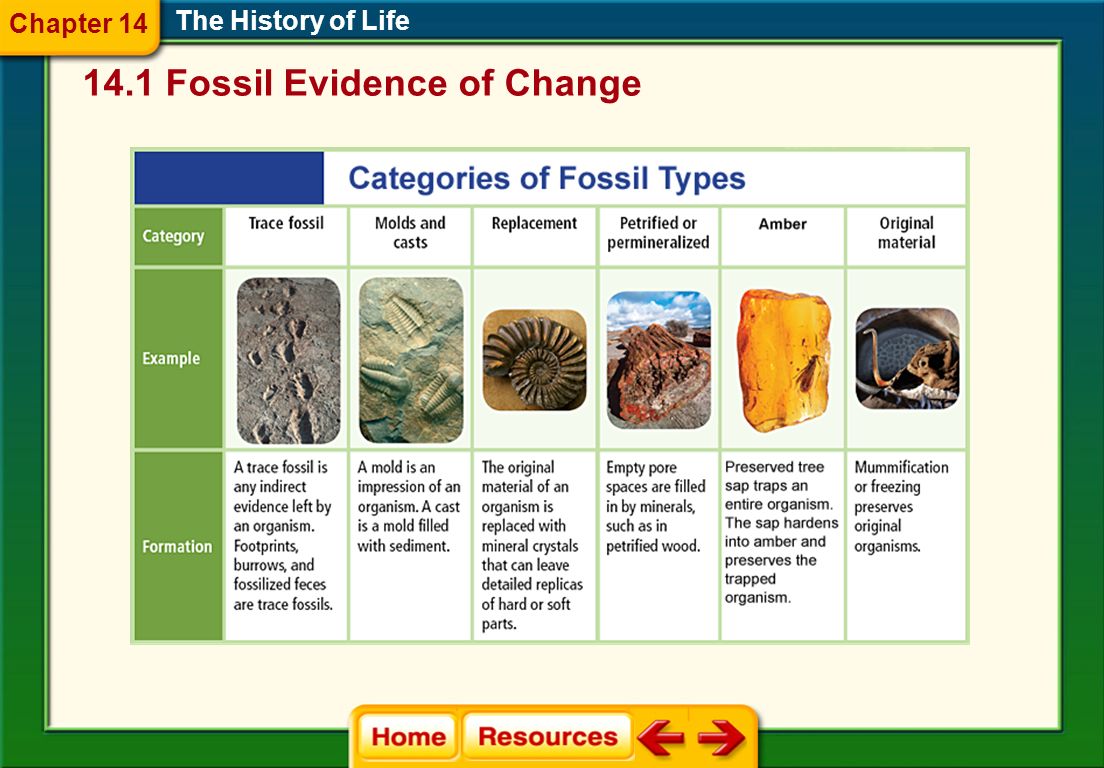Advance to next slide with right arrow
The image size is (1104, 768).
(x=721, y=737)
